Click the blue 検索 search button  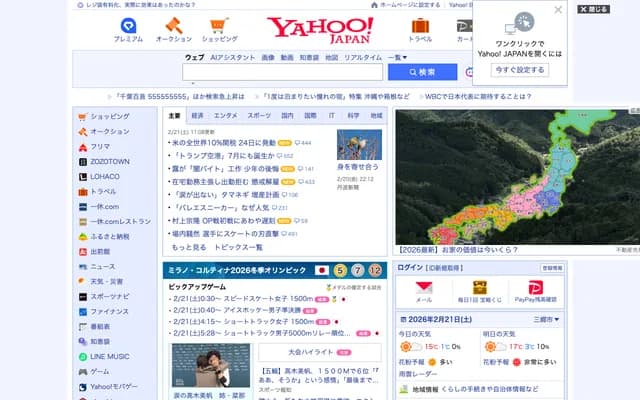pos(422,72)
